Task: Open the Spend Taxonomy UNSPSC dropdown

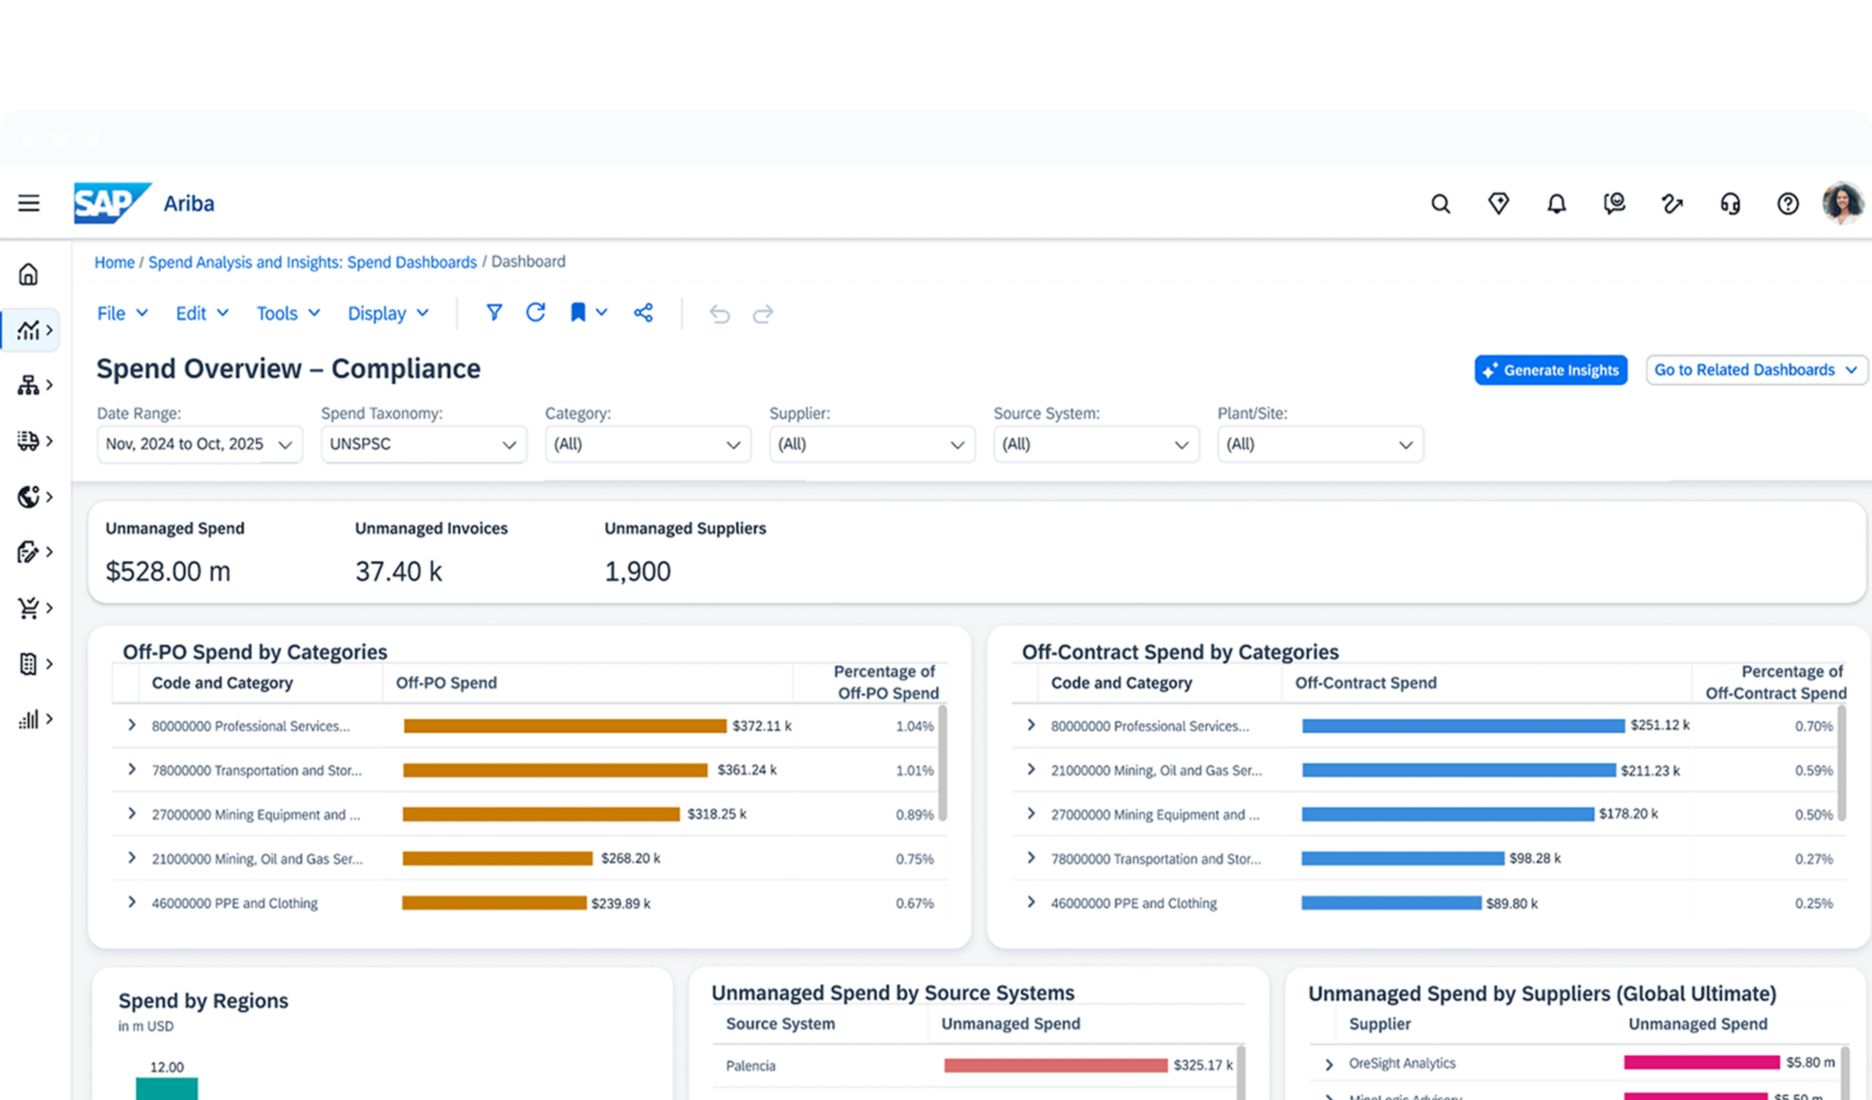Action: pos(423,444)
